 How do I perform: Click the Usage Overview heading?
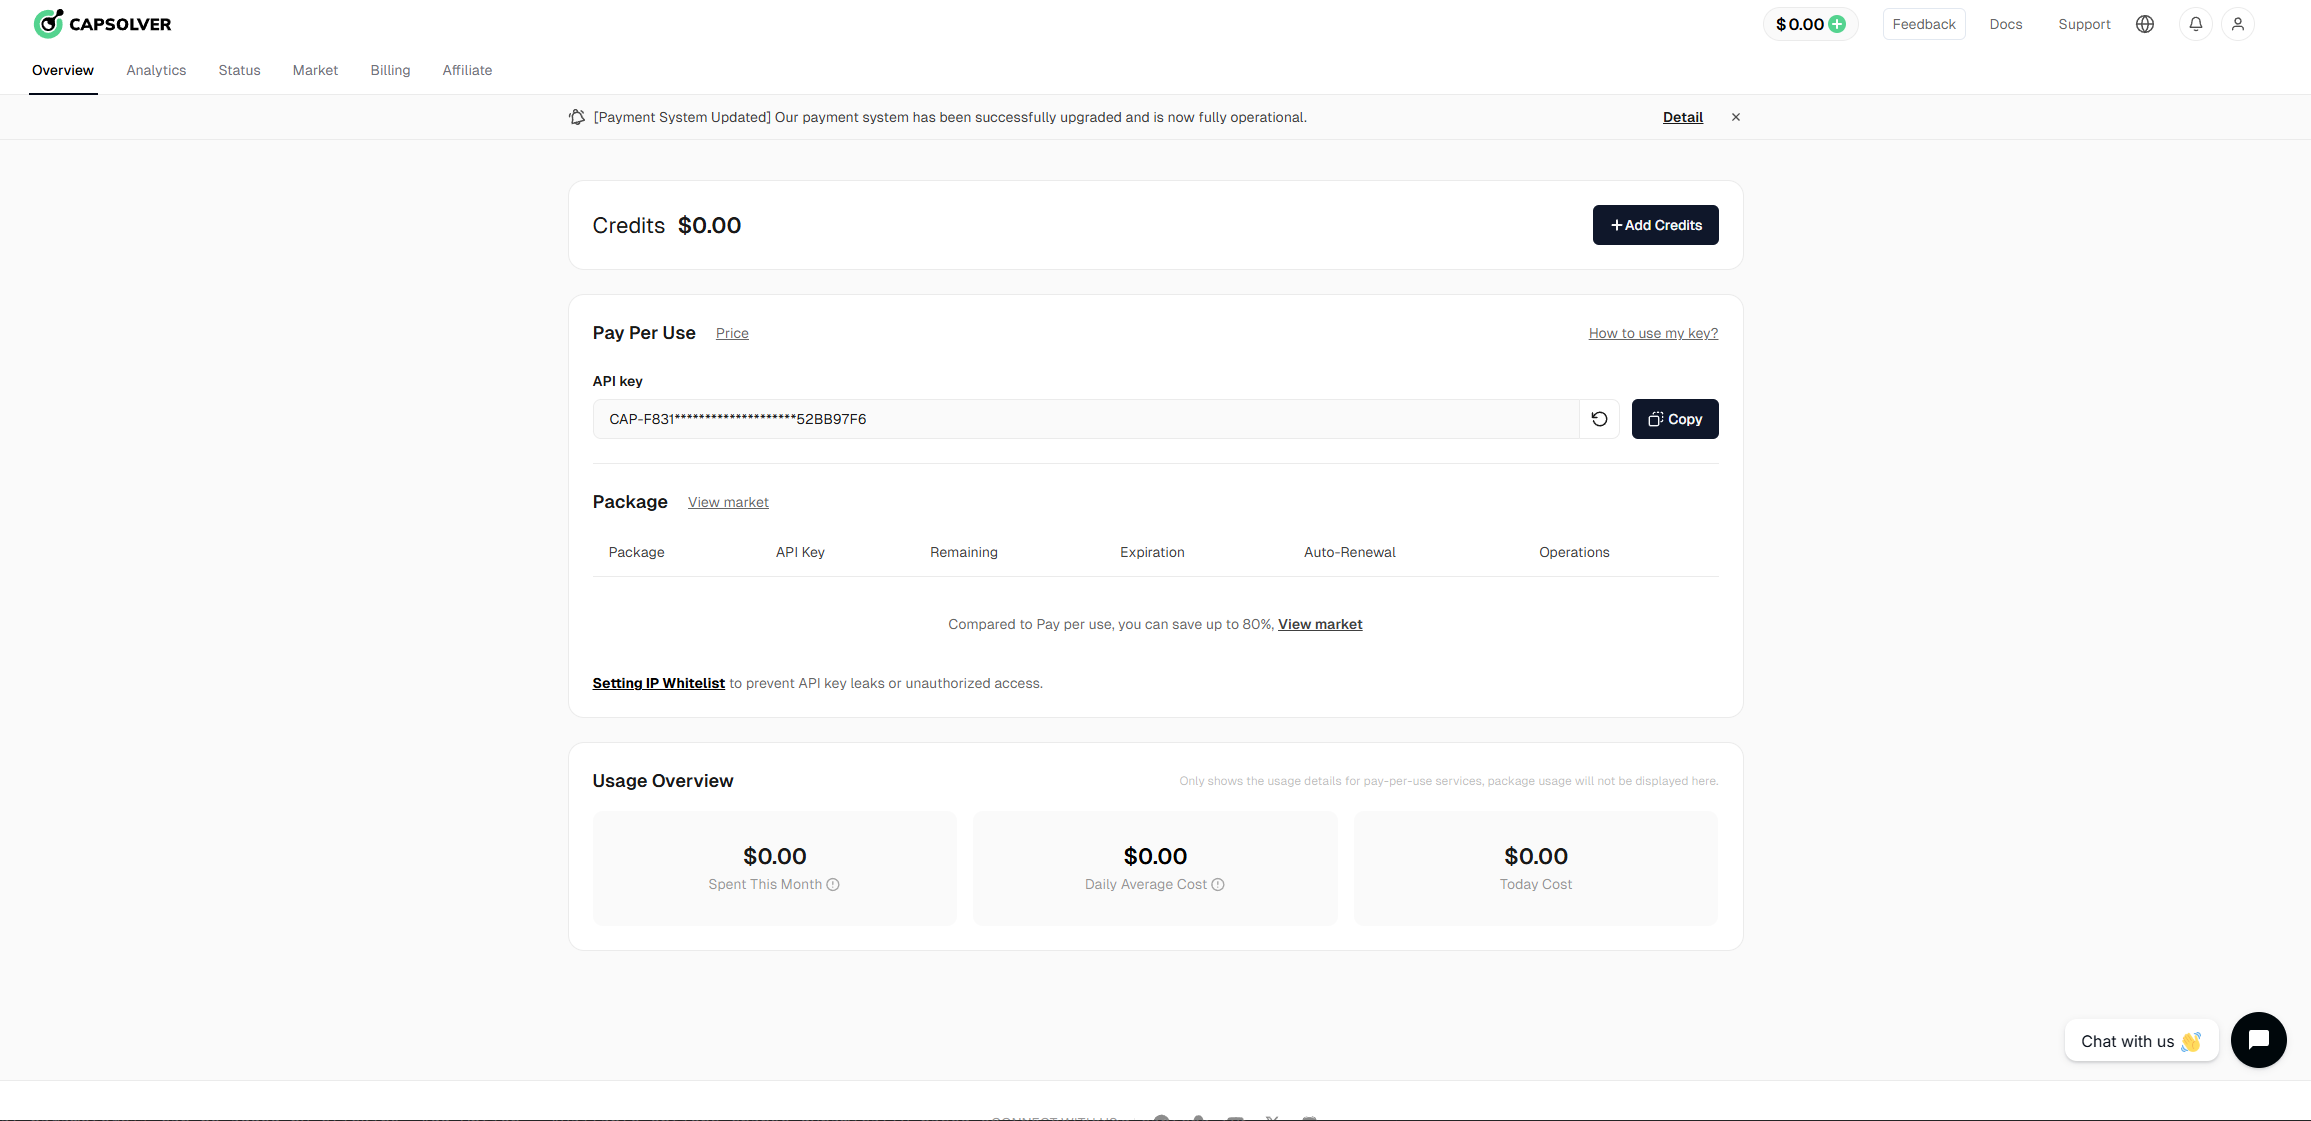click(663, 781)
